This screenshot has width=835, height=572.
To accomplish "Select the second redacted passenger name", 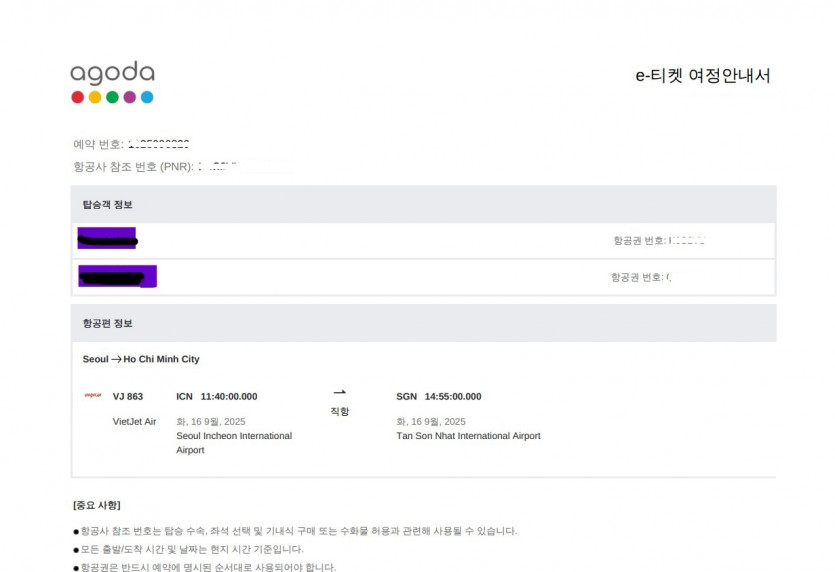I will pyautogui.click(x=117, y=276).
